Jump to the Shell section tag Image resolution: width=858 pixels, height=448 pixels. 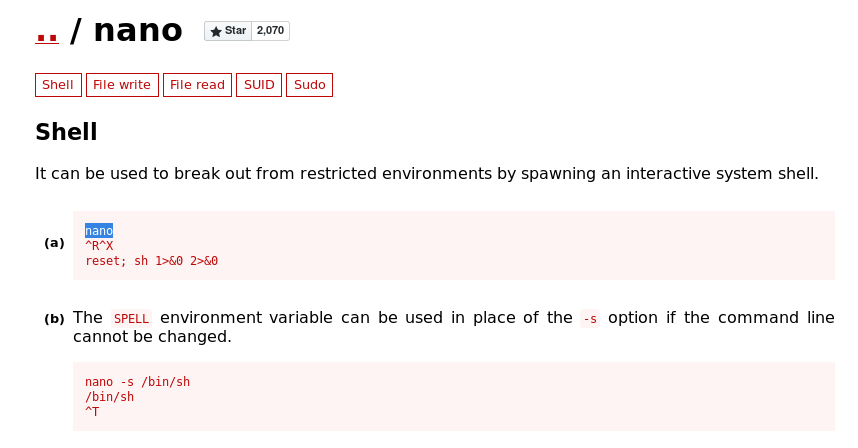pos(58,85)
